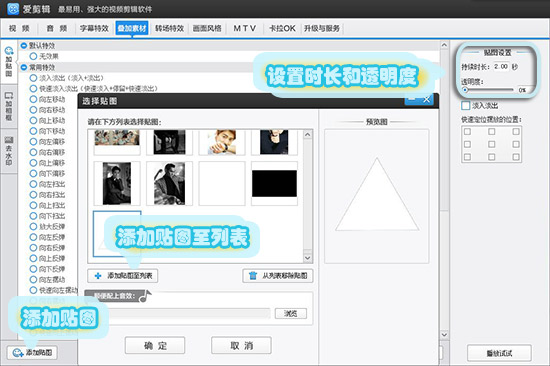Image resolution: width=550 pixels, height=366 pixels.
Task: Open the 转场特效 tab
Action: (x=169, y=28)
